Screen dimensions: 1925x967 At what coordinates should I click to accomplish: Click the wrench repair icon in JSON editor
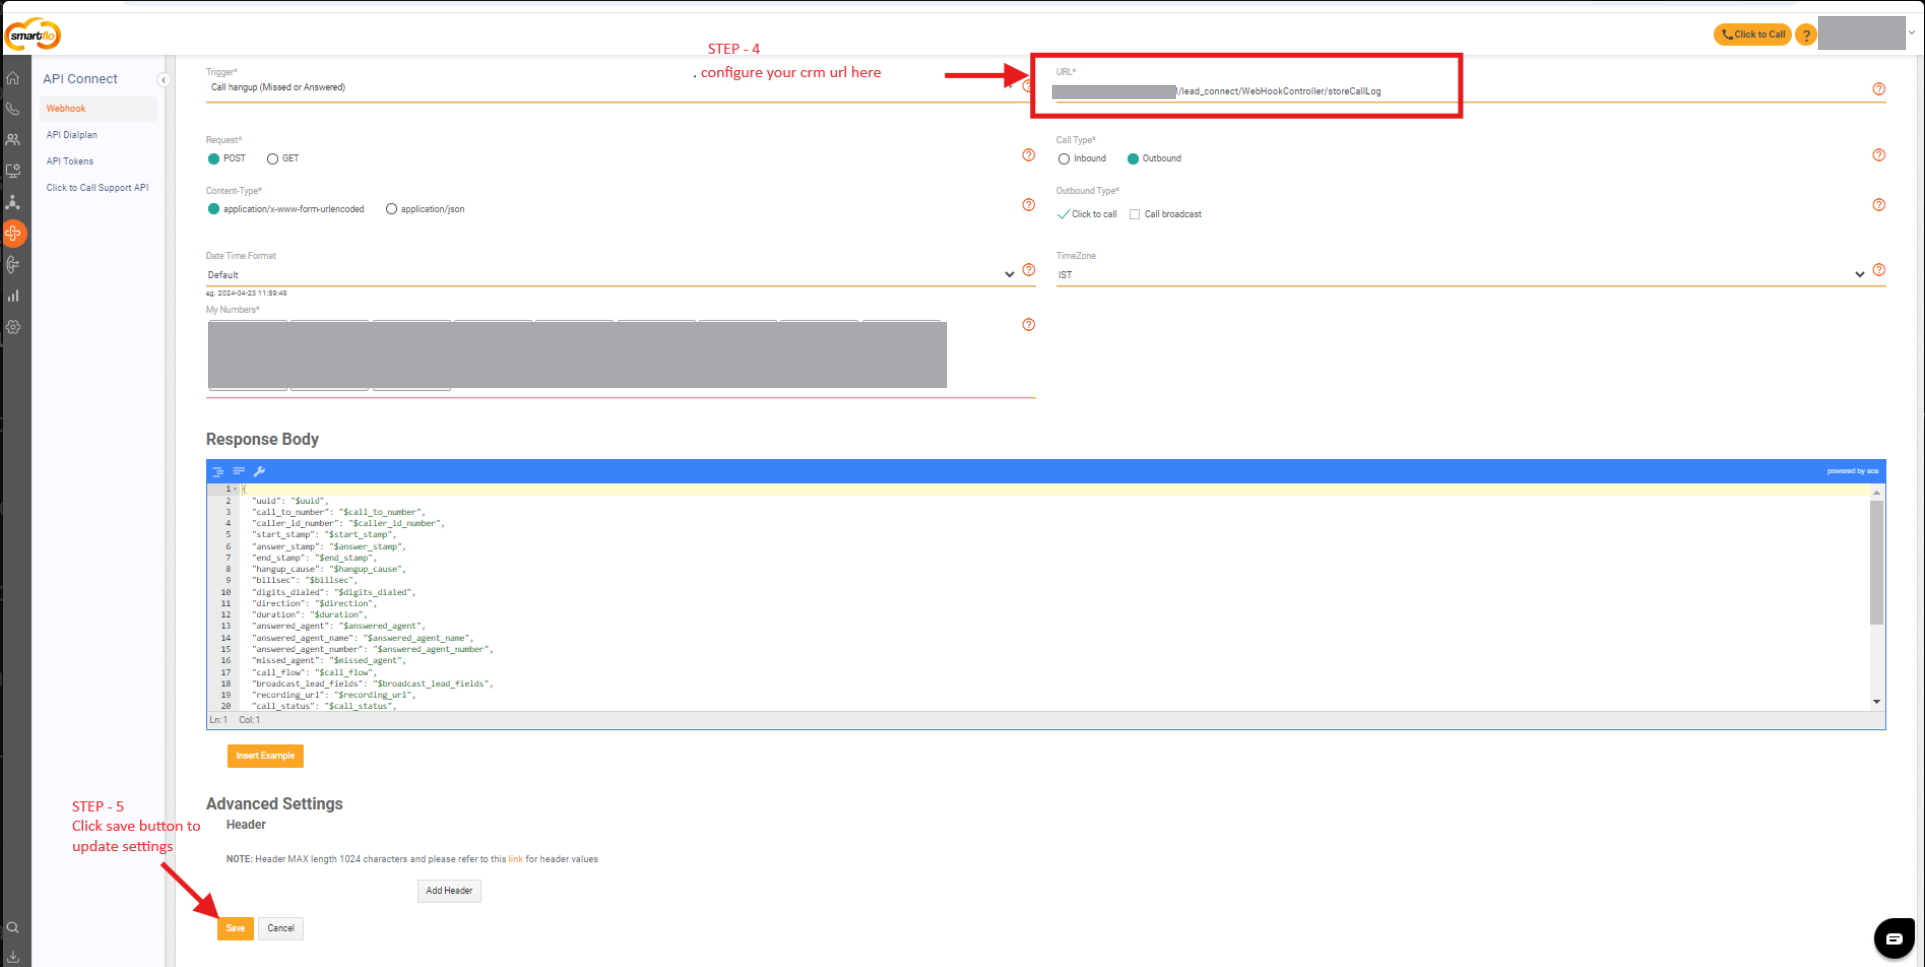click(260, 471)
